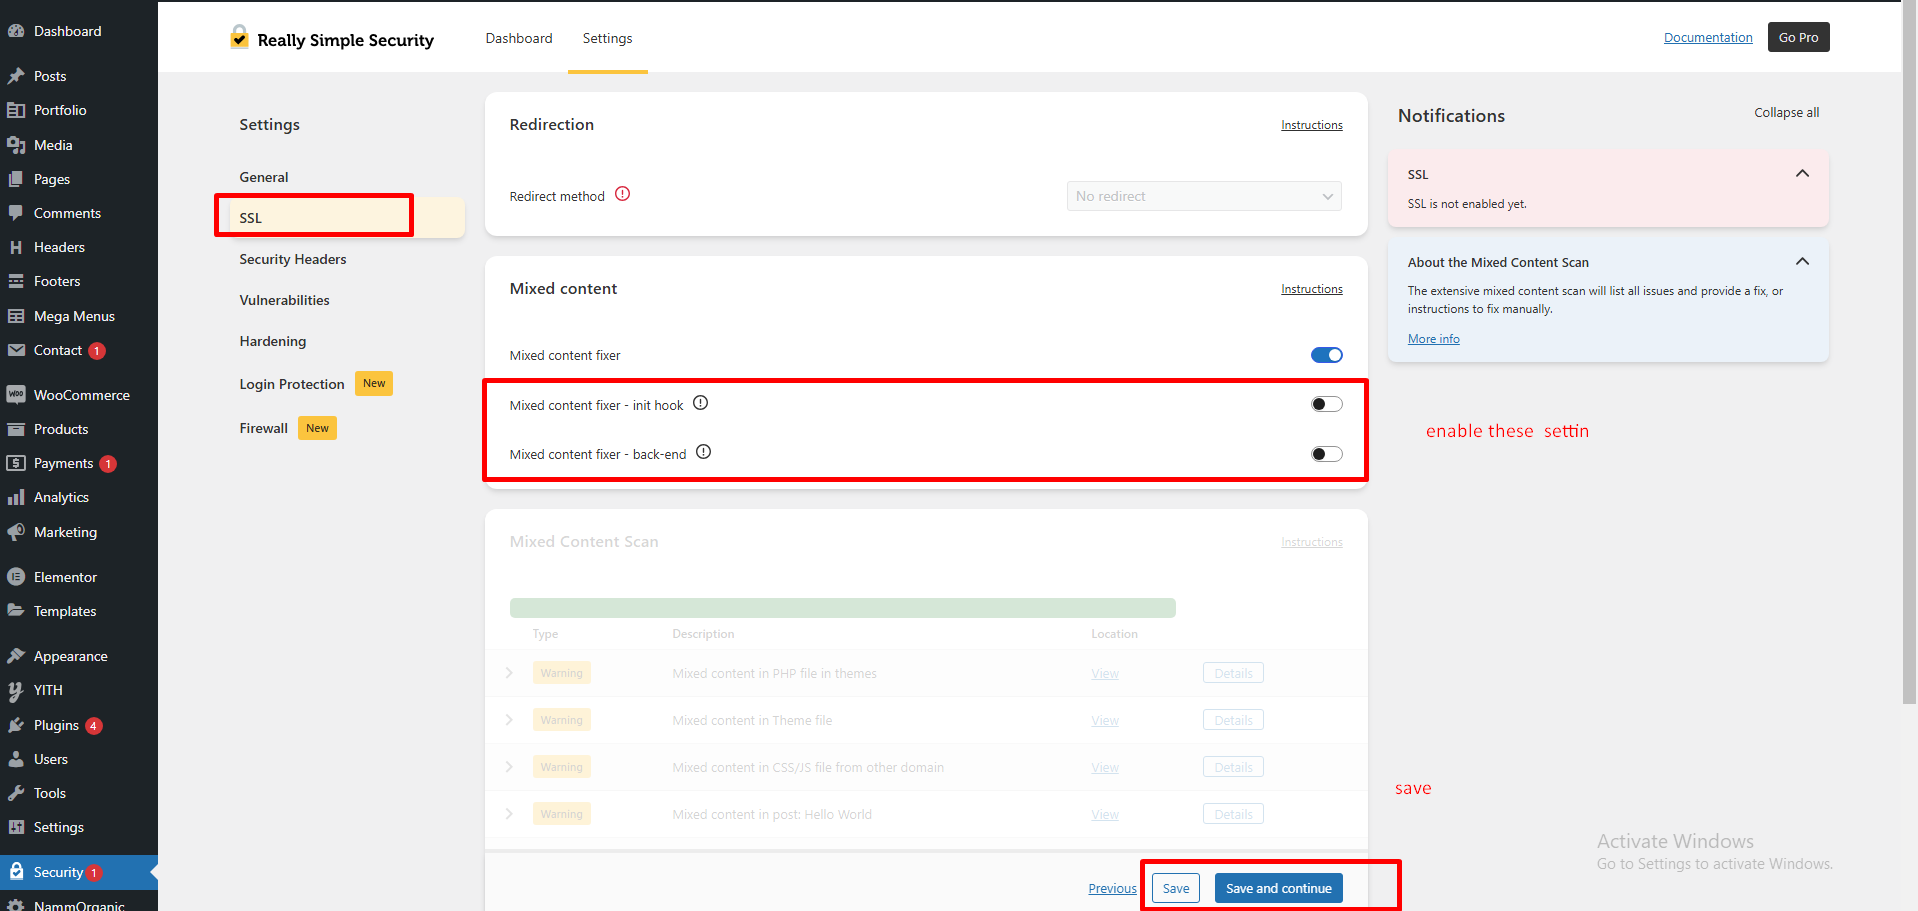Viewport: 1918px width, 911px height.
Task: Click the Plugins plug icon
Action: point(16,725)
